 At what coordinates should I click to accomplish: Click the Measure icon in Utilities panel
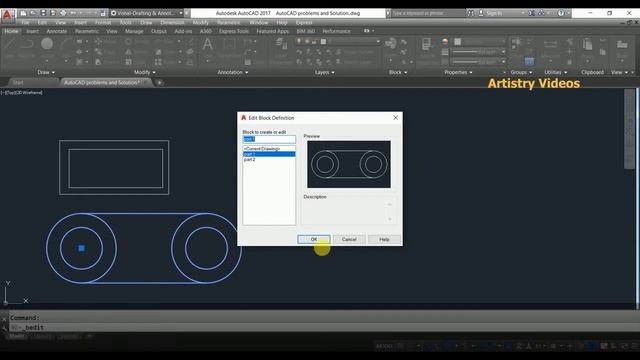click(550, 45)
